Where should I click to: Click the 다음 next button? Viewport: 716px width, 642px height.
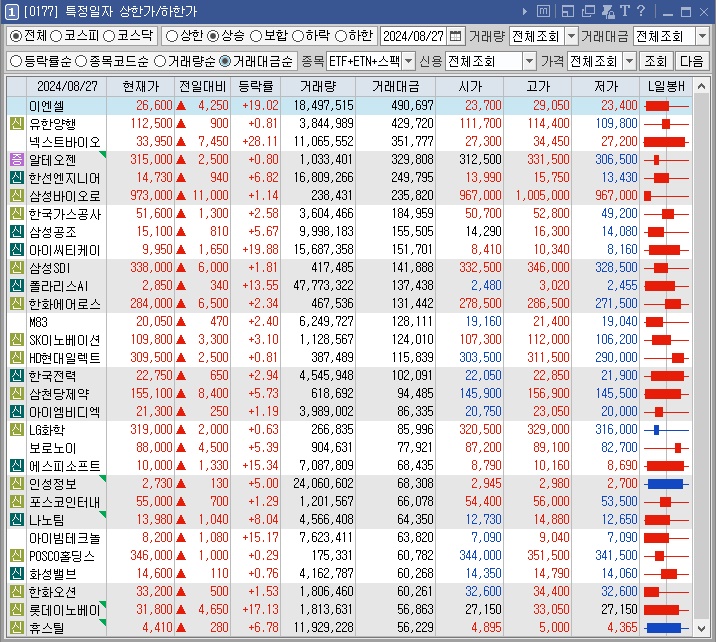tap(691, 61)
